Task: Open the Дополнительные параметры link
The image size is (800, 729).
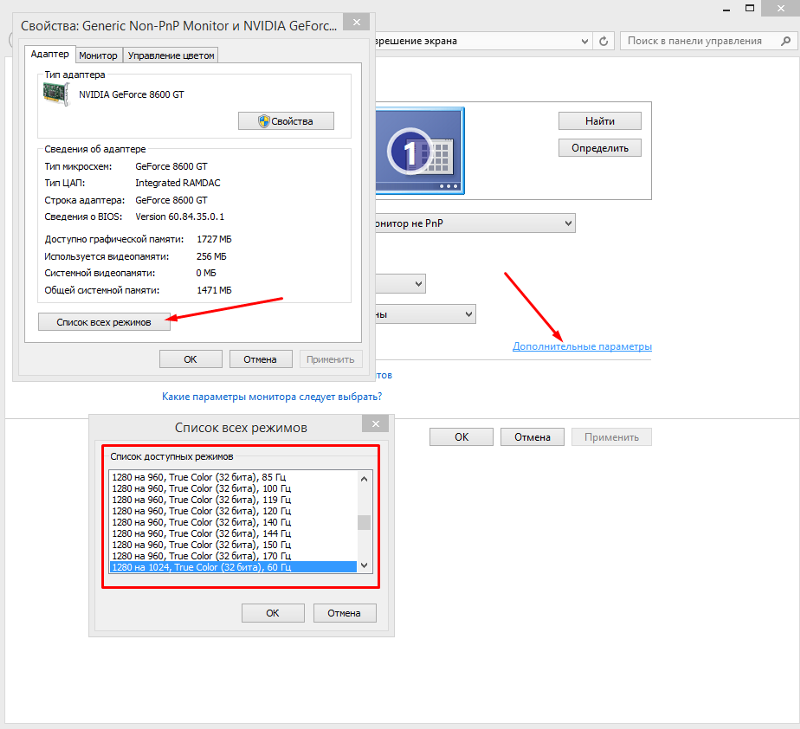Action: (582, 346)
